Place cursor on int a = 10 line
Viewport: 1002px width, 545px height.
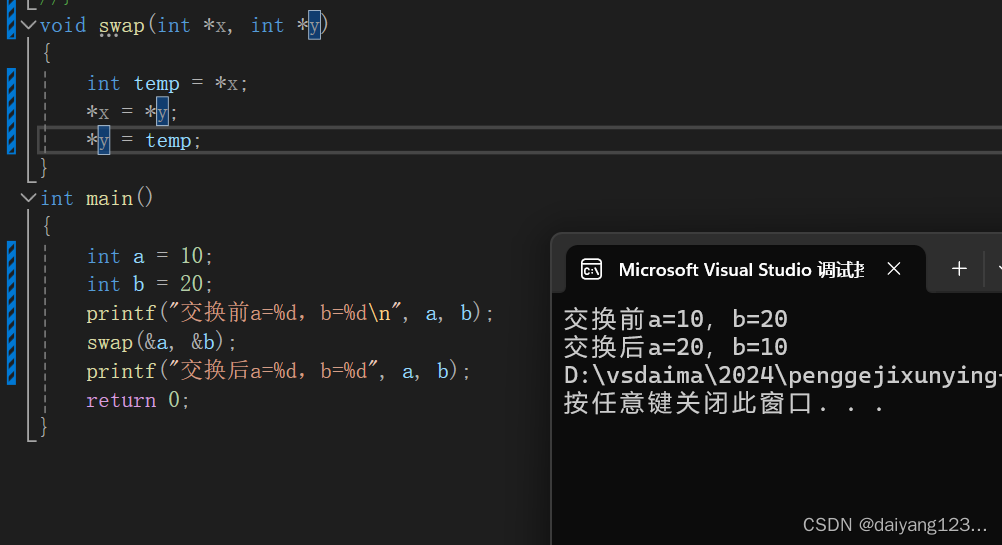150,256
